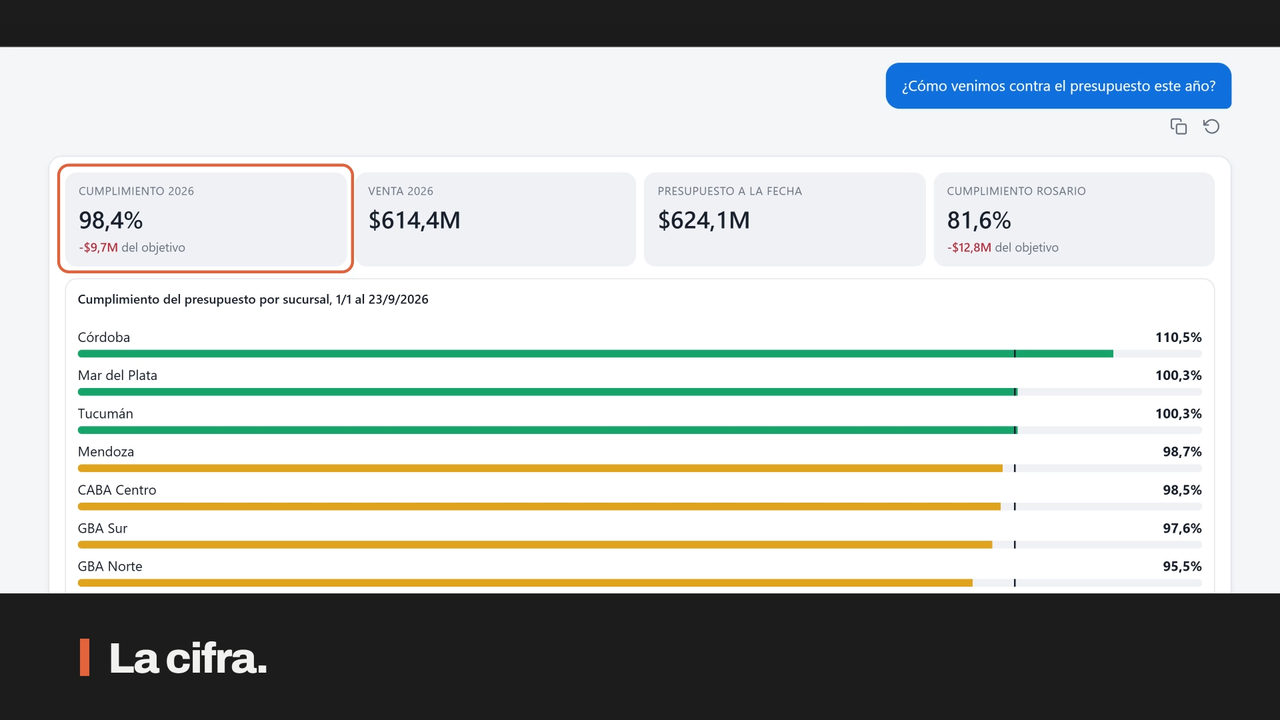Image resolution: width=1280 pixels, height=720 pixels.
Task: Select the Mendoza branch label
Action: point(106,452)
